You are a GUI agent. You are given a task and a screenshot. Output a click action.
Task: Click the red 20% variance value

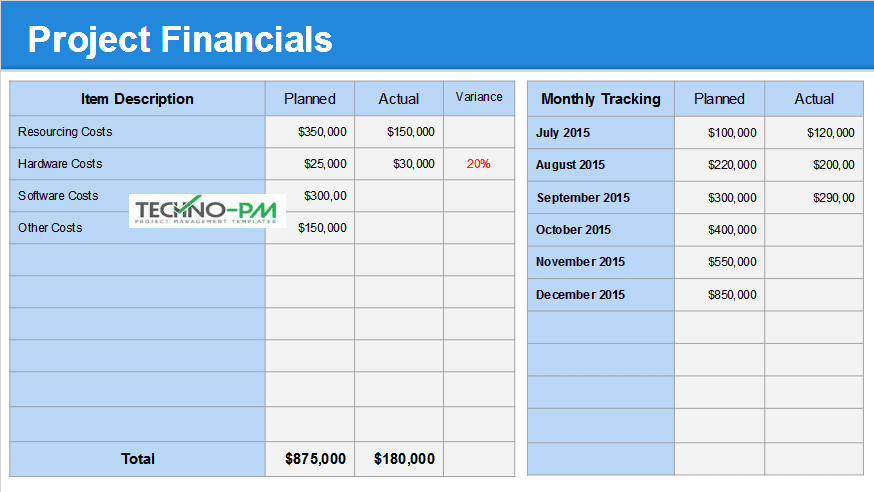(x=479, y=164)
